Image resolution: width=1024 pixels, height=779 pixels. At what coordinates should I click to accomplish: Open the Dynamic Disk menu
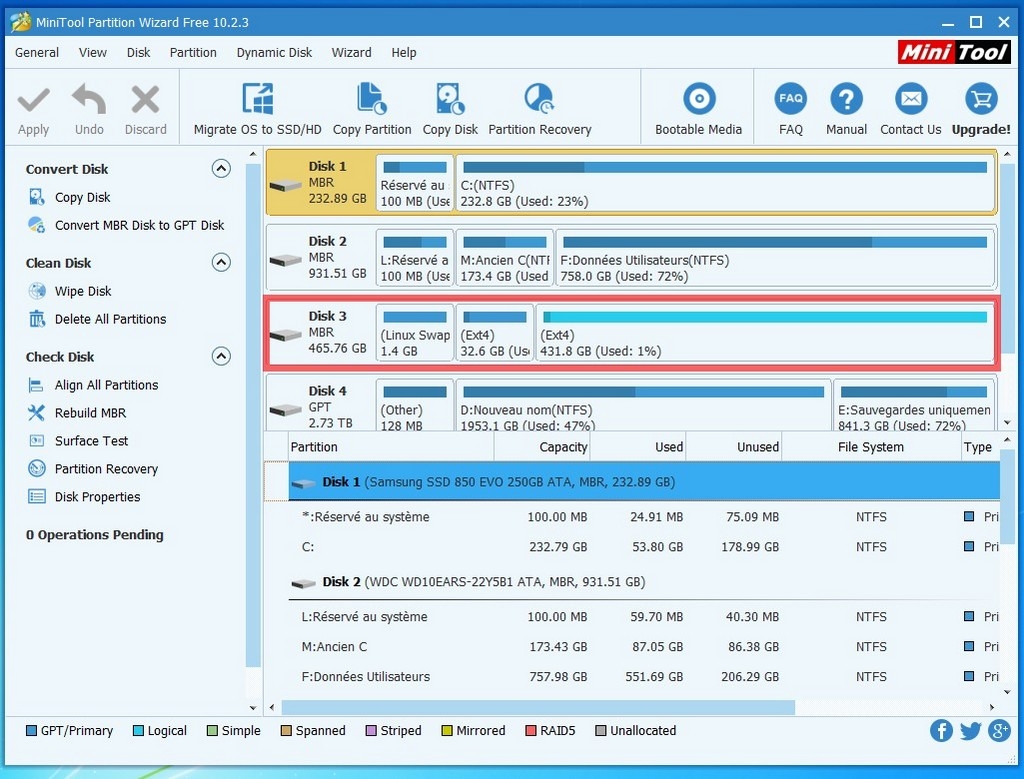pos(274,53)
